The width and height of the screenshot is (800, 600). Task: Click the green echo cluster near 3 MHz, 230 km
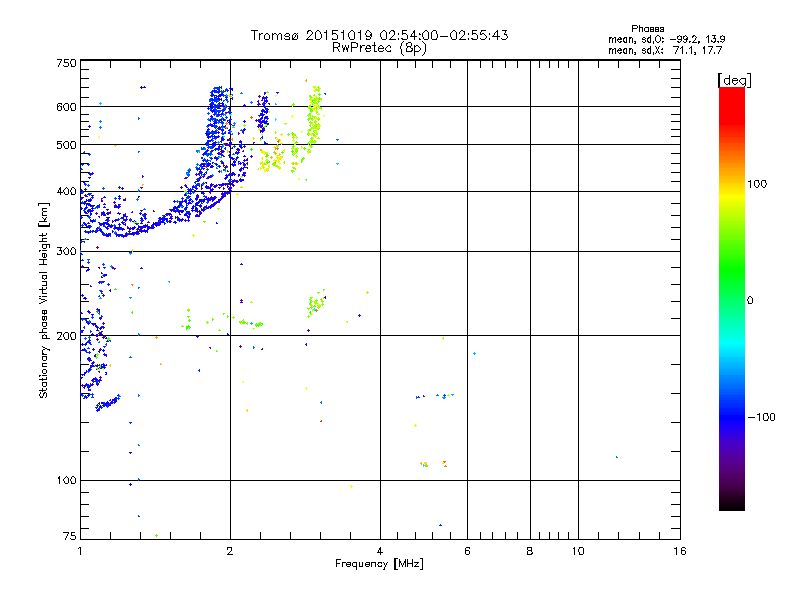316,304
